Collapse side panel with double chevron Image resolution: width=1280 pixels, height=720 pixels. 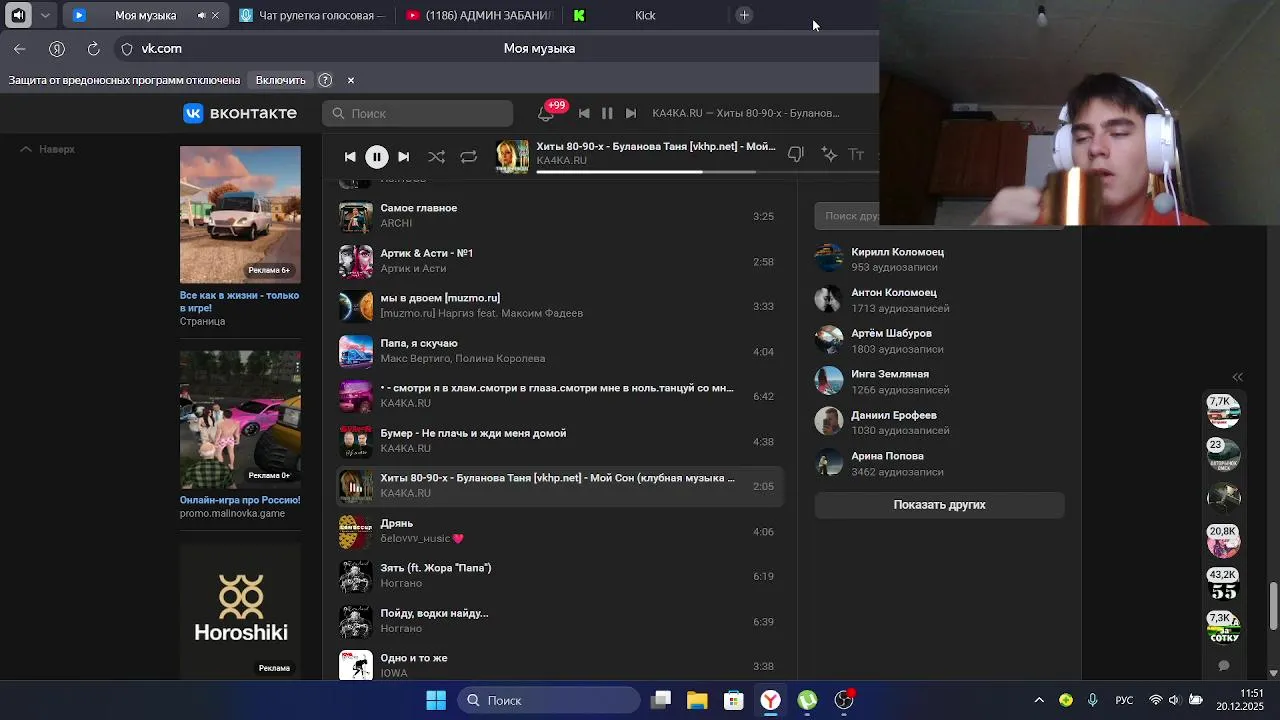(1237, 377)
